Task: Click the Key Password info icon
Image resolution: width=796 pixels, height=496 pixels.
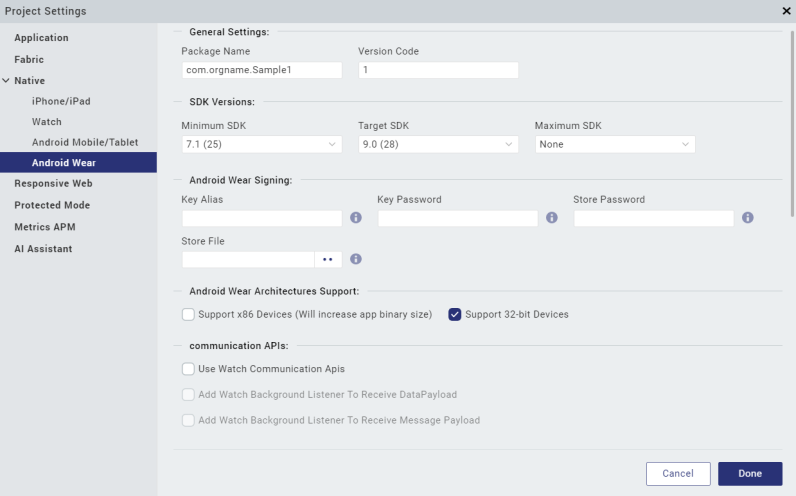Action: click(552, 218)
